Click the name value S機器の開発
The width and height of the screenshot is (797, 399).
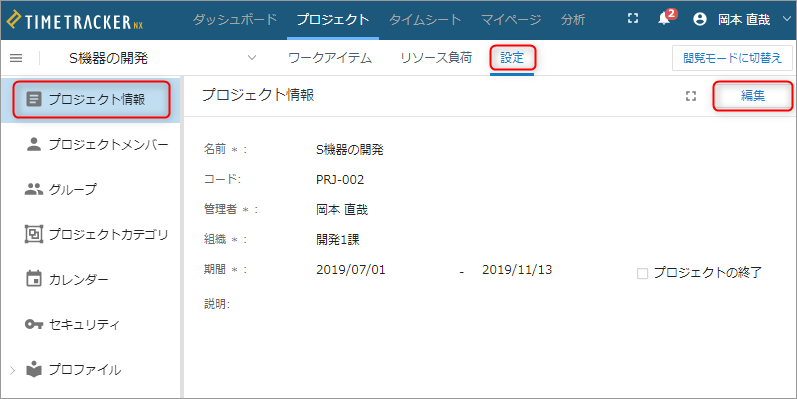click(350, 150)
